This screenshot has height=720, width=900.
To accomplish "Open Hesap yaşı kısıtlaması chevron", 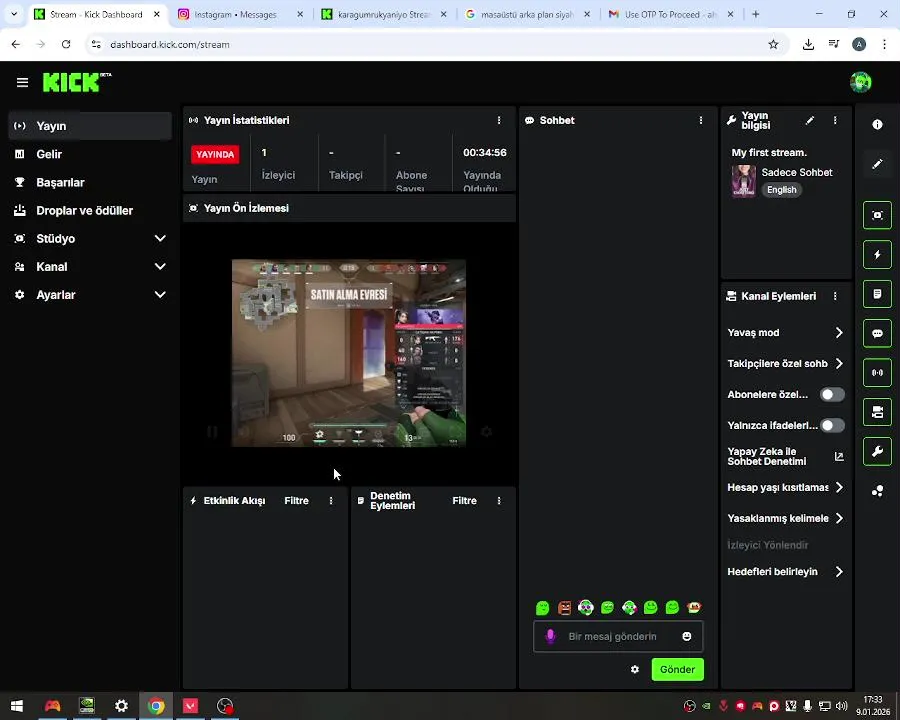I will coord(839,487).
